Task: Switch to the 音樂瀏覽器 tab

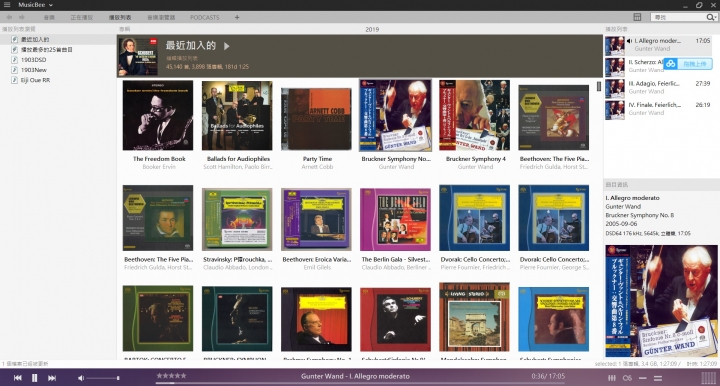Action: point(161,17)
